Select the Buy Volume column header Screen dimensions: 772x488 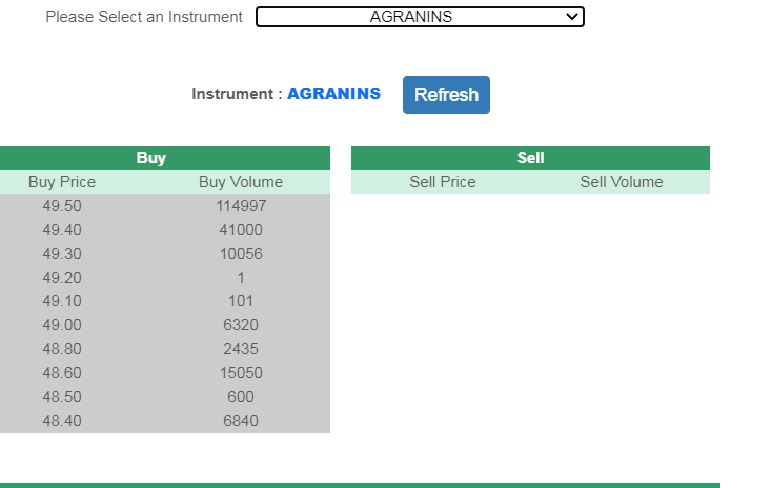coord(241,182)
